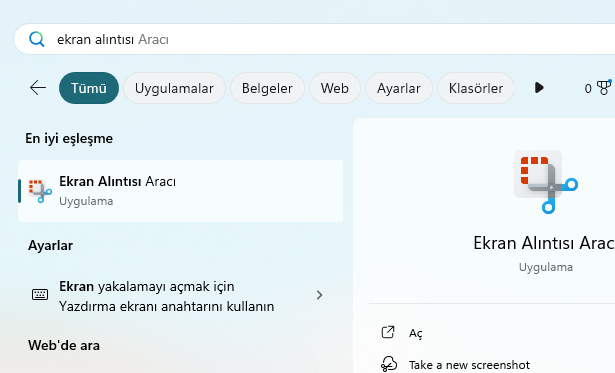Click the open-external icon next to Aç

pos(388,332)
